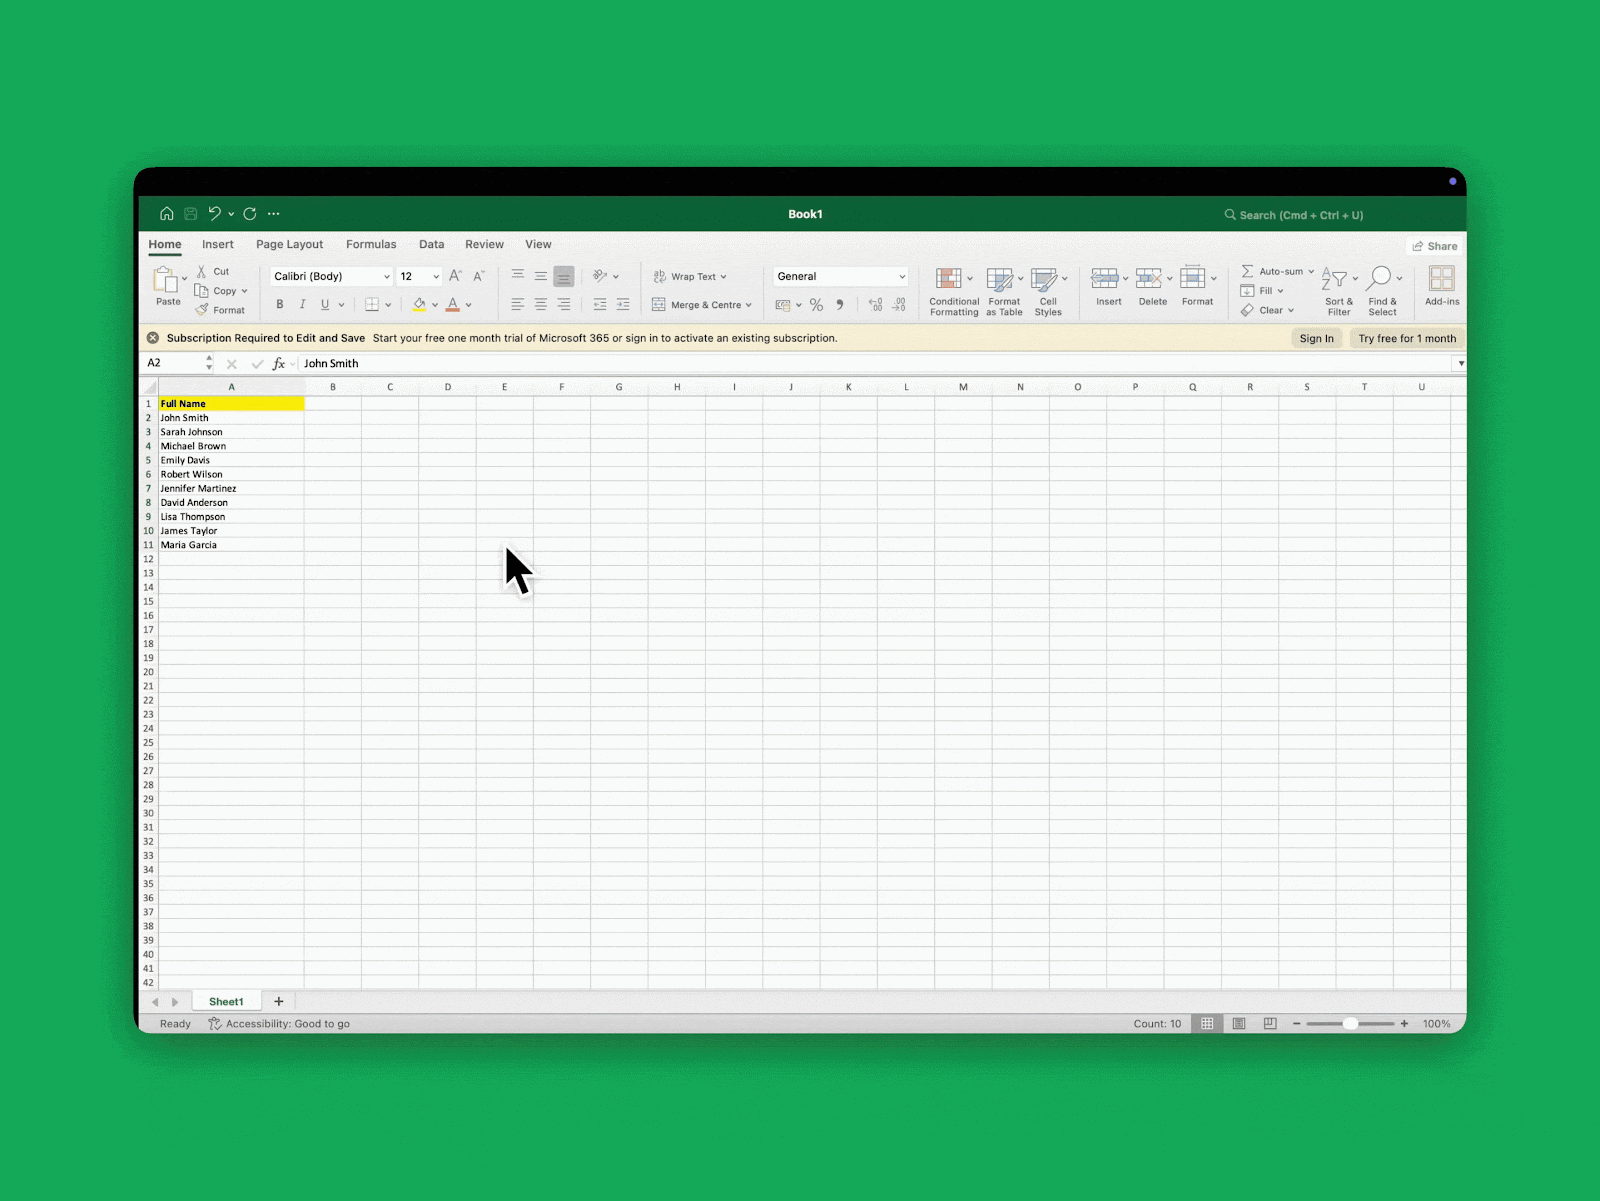Apply Percent number format

(x=817, y=304)
